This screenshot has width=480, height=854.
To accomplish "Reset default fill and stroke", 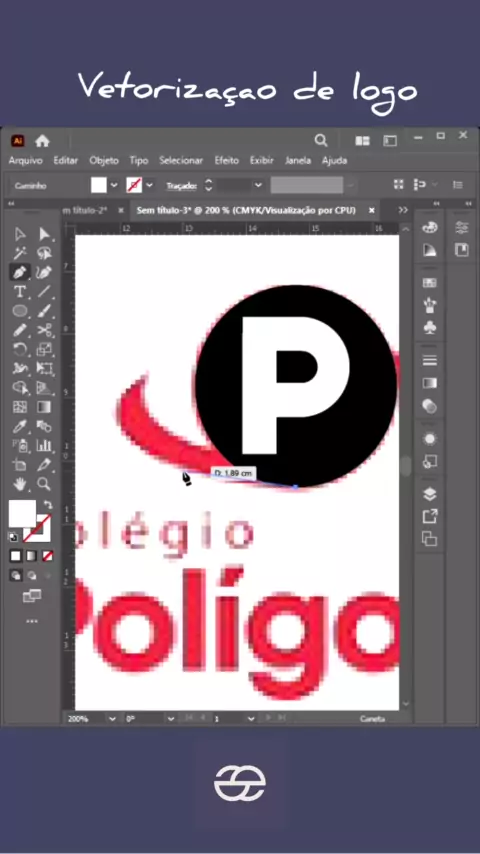I will click(x=13, y=537).
